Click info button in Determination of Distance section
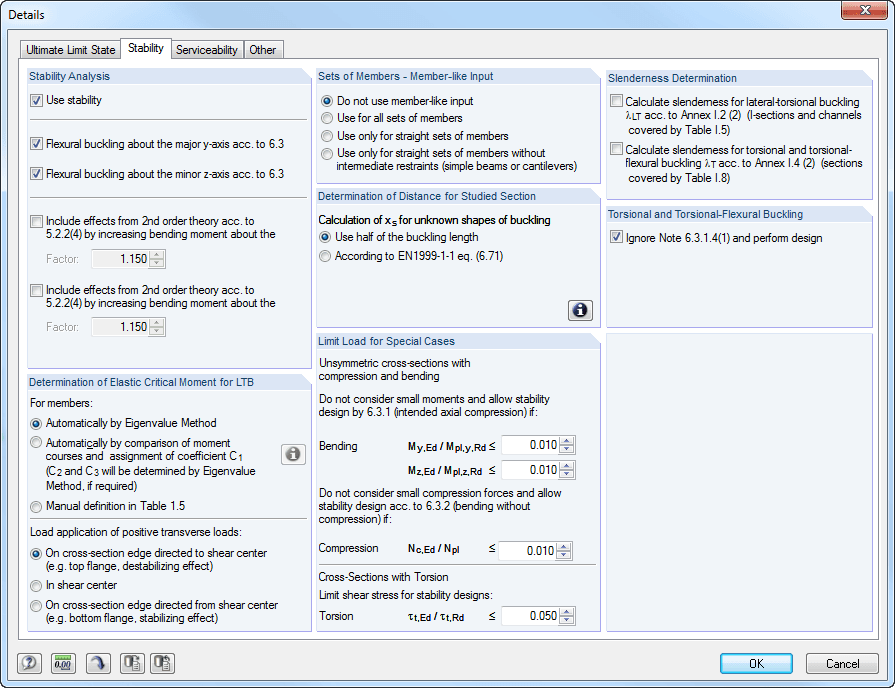Screen dimensions: 895x688 [x=580, y=311]
